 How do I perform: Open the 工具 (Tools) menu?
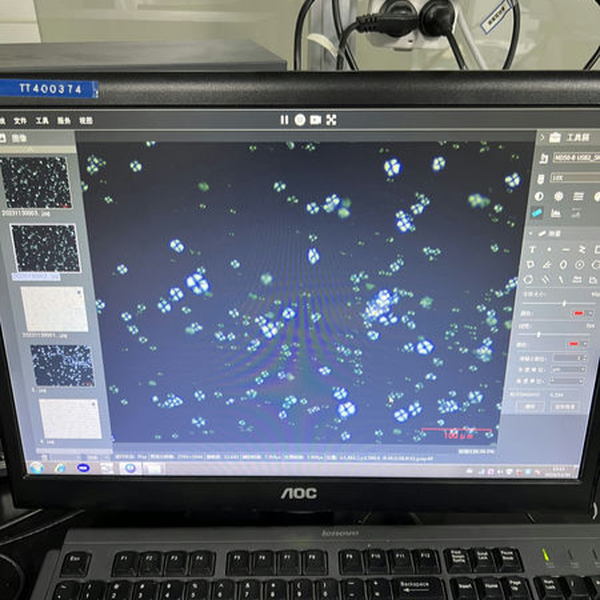[41, 119]
